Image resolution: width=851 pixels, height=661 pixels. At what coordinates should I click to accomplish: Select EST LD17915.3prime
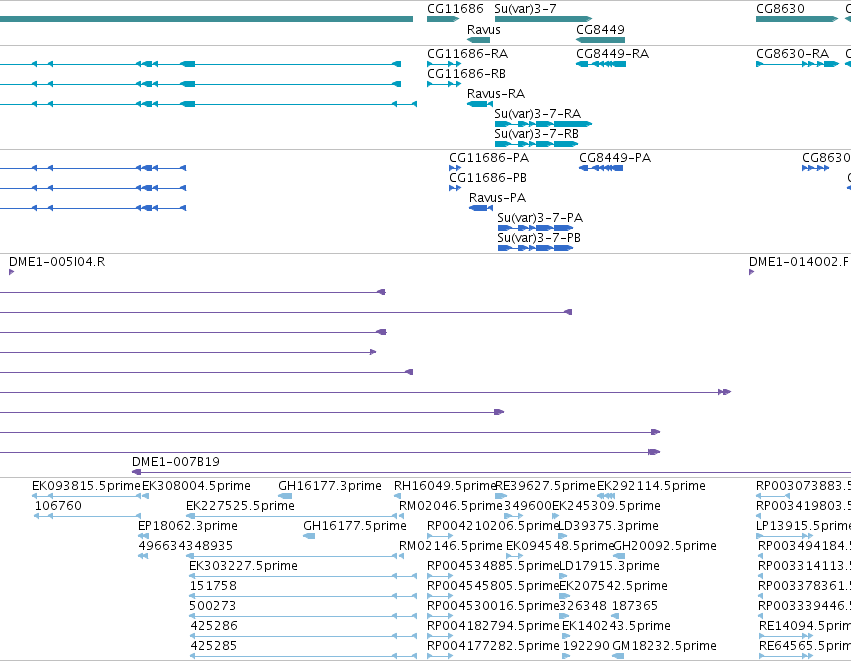[x=609, y=566]
